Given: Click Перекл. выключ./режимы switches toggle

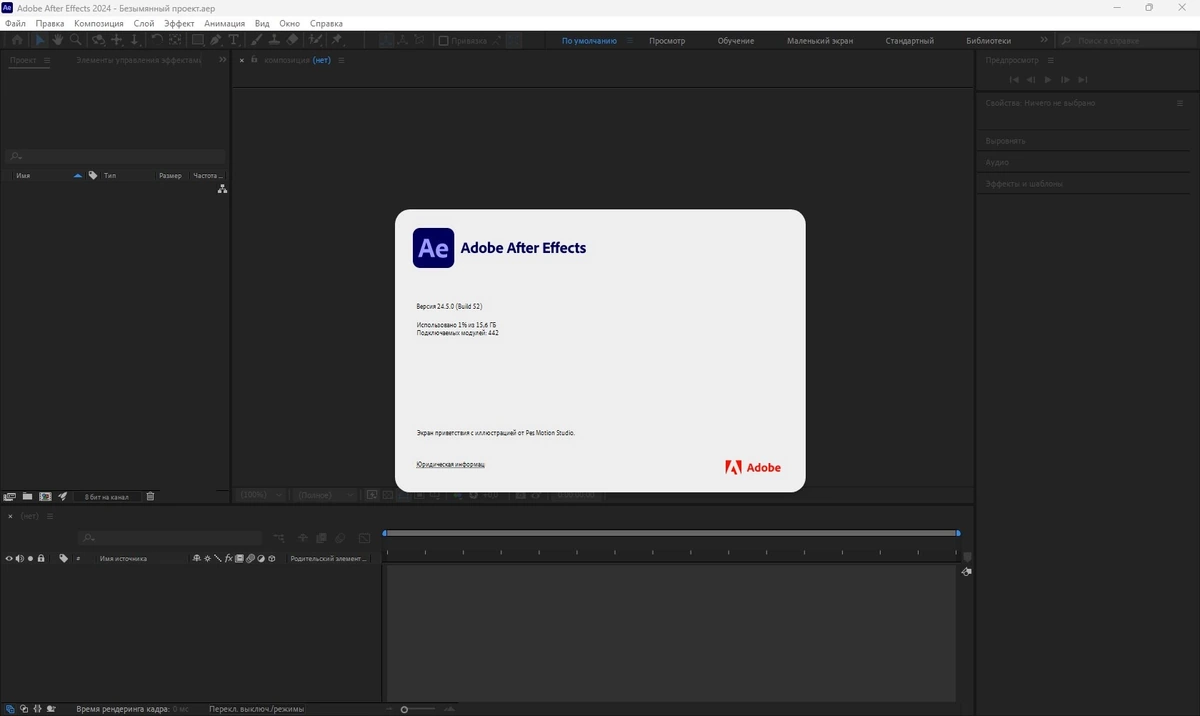Looking at the screenshot, I should [x=256, y=709].
